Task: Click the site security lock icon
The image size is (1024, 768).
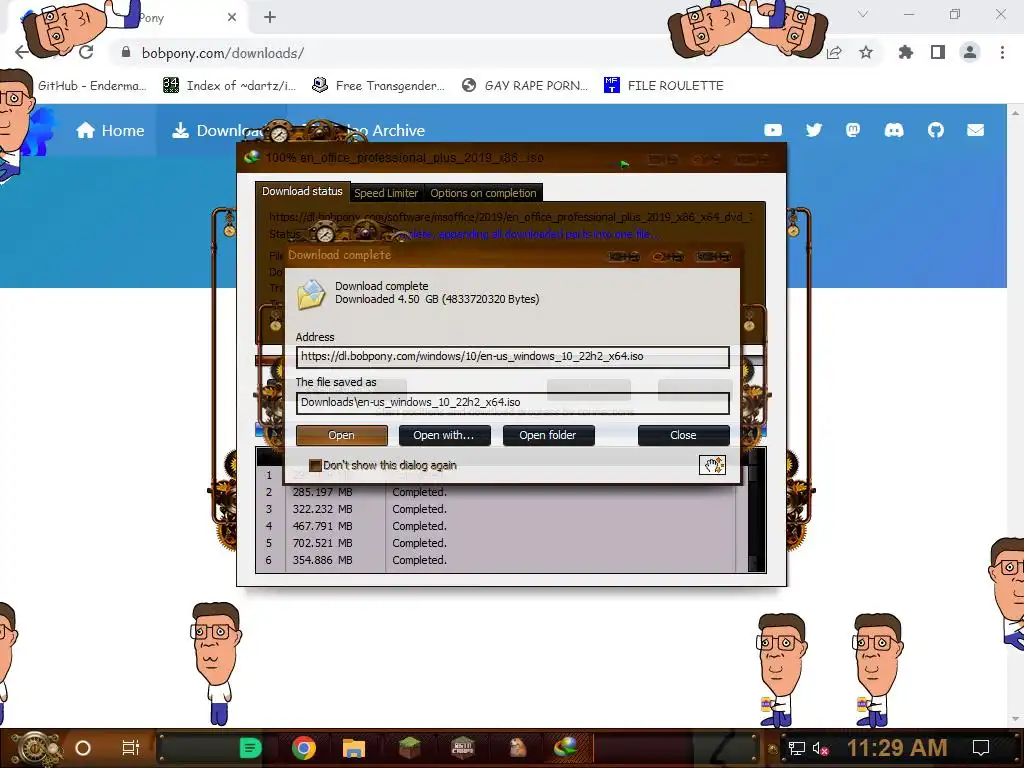Action: click(x=126, y=53)
